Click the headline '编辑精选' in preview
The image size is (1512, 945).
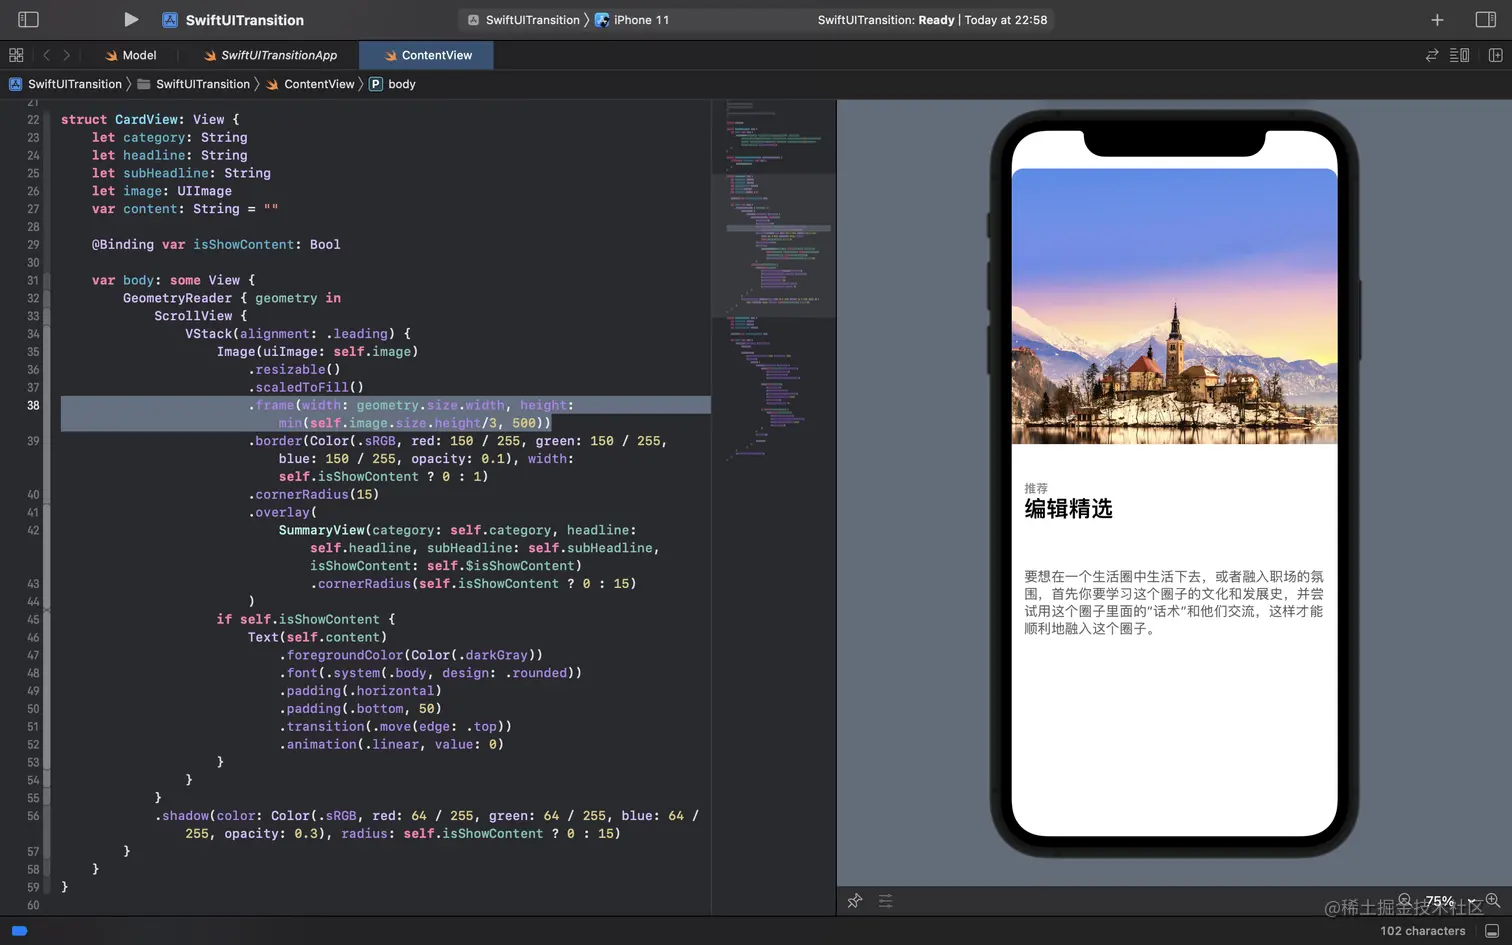click(1068, 509)
